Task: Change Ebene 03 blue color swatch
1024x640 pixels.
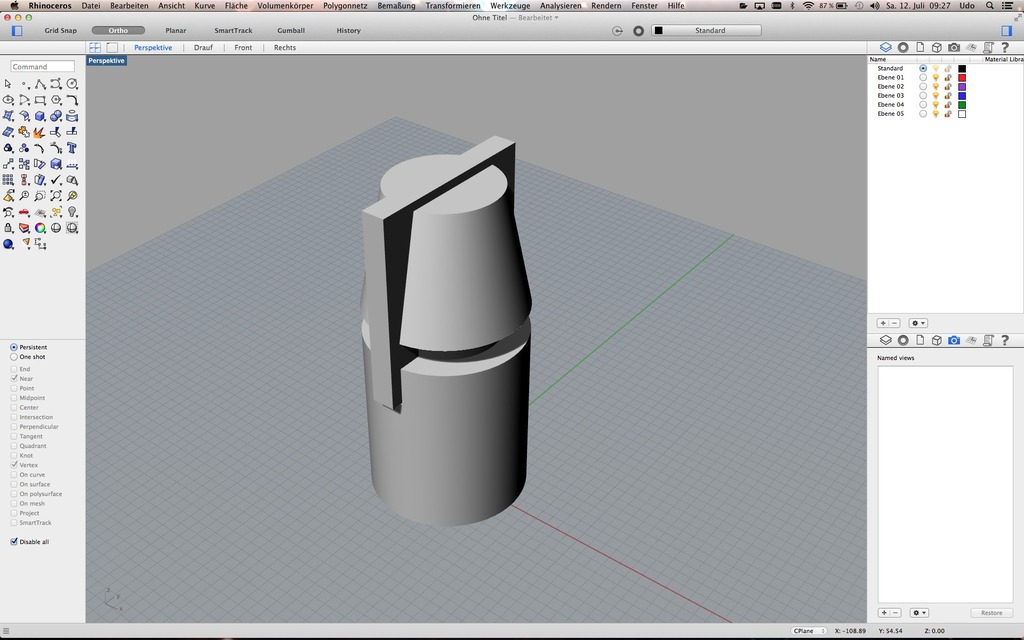Action: (x=962, y=96)
